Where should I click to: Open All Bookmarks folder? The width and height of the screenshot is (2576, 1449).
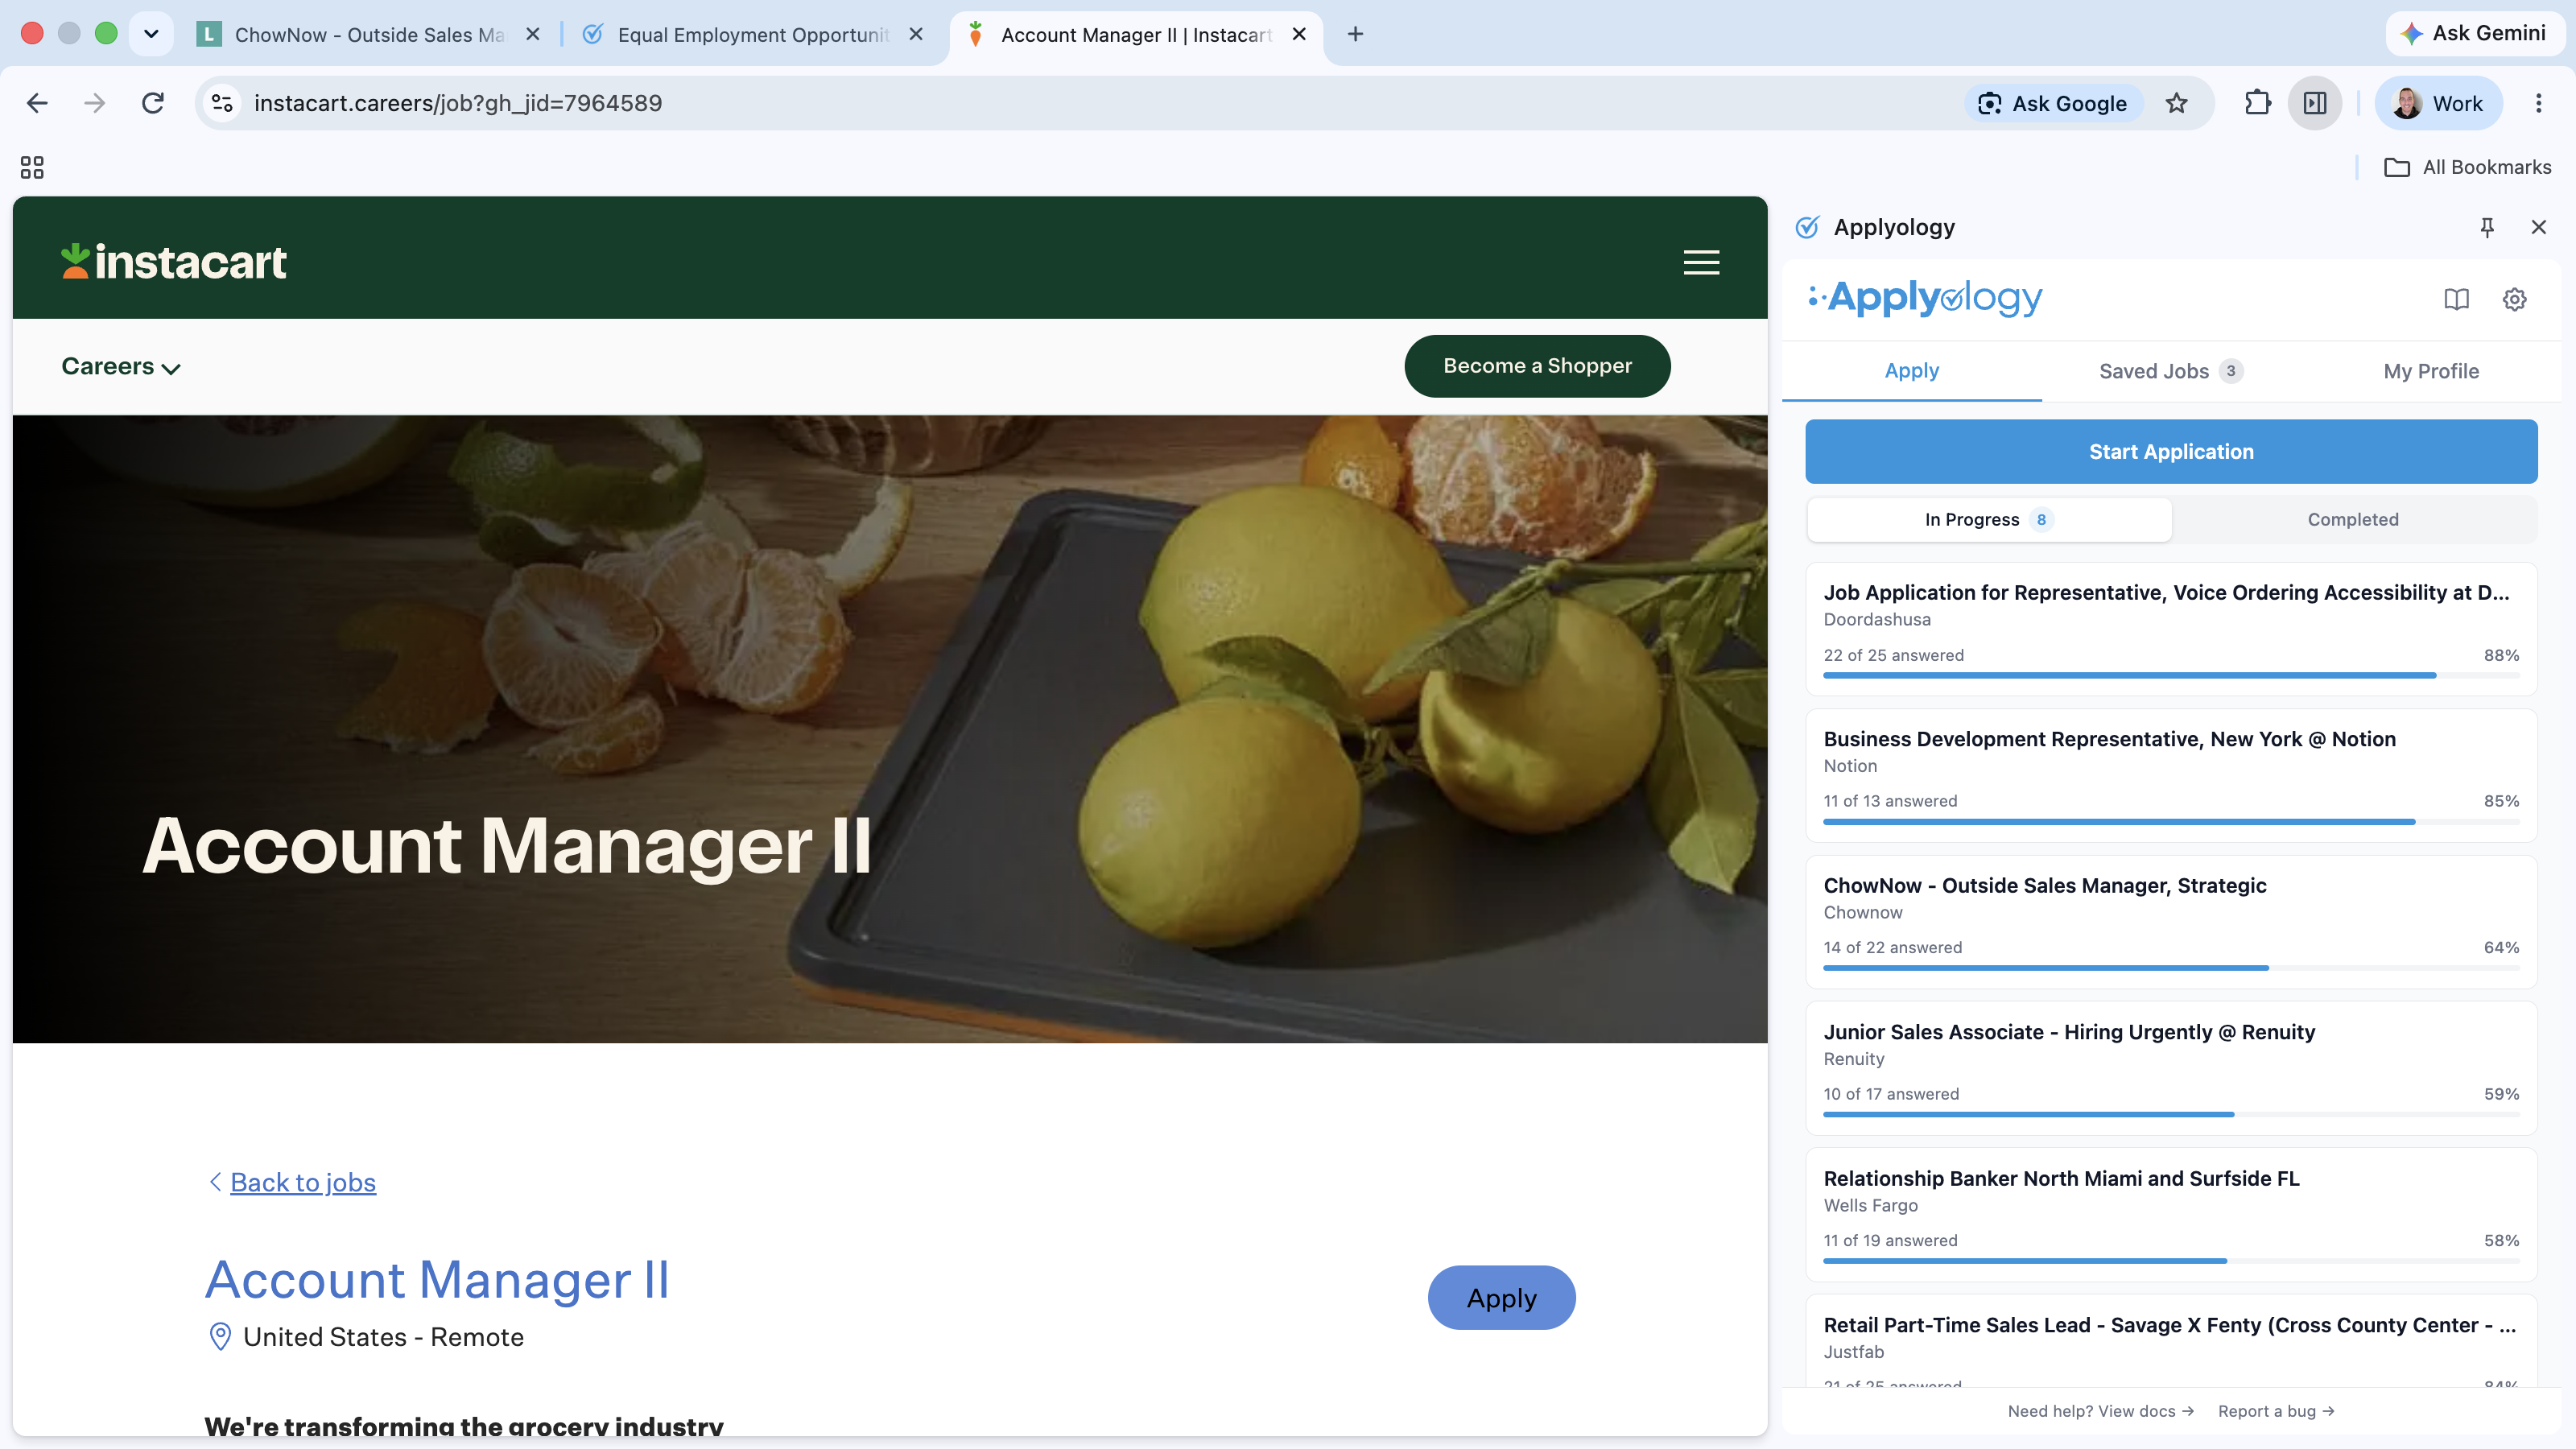(2467, 167)
